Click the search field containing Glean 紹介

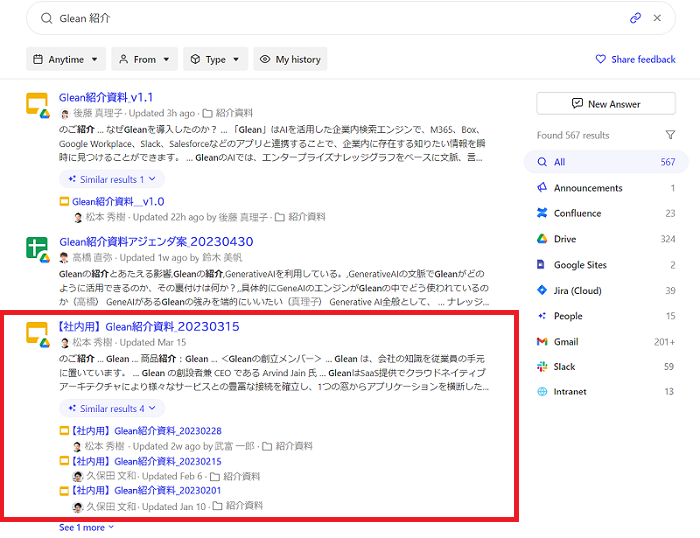pyautogui.click(x=330, y=18)
